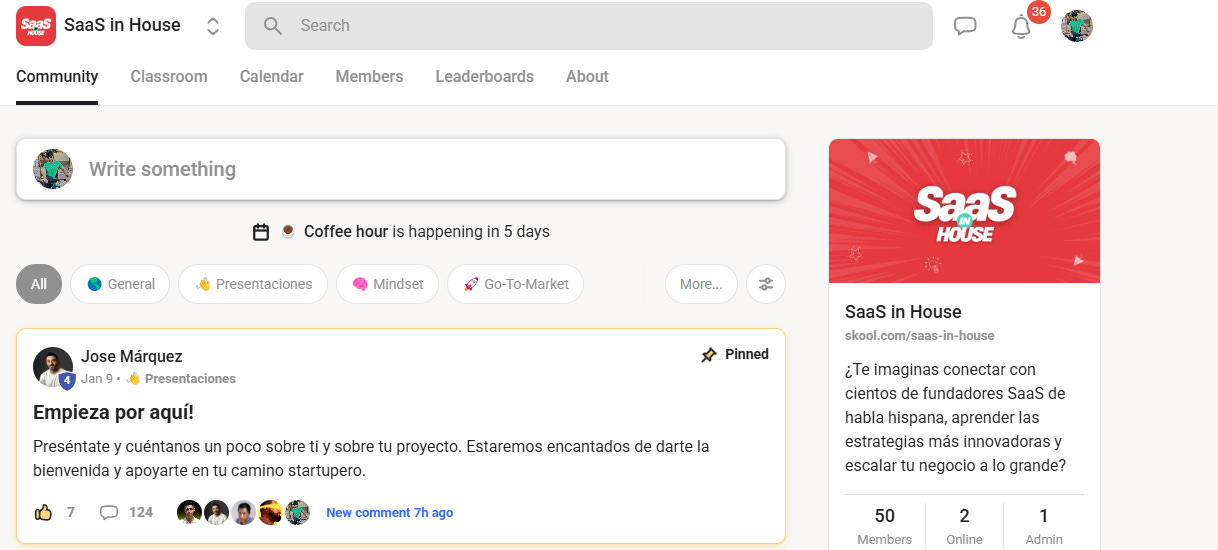The width and height of the screenshot is (1218, 550).
Task: Click the like count 7
Action: click(71, 512)
